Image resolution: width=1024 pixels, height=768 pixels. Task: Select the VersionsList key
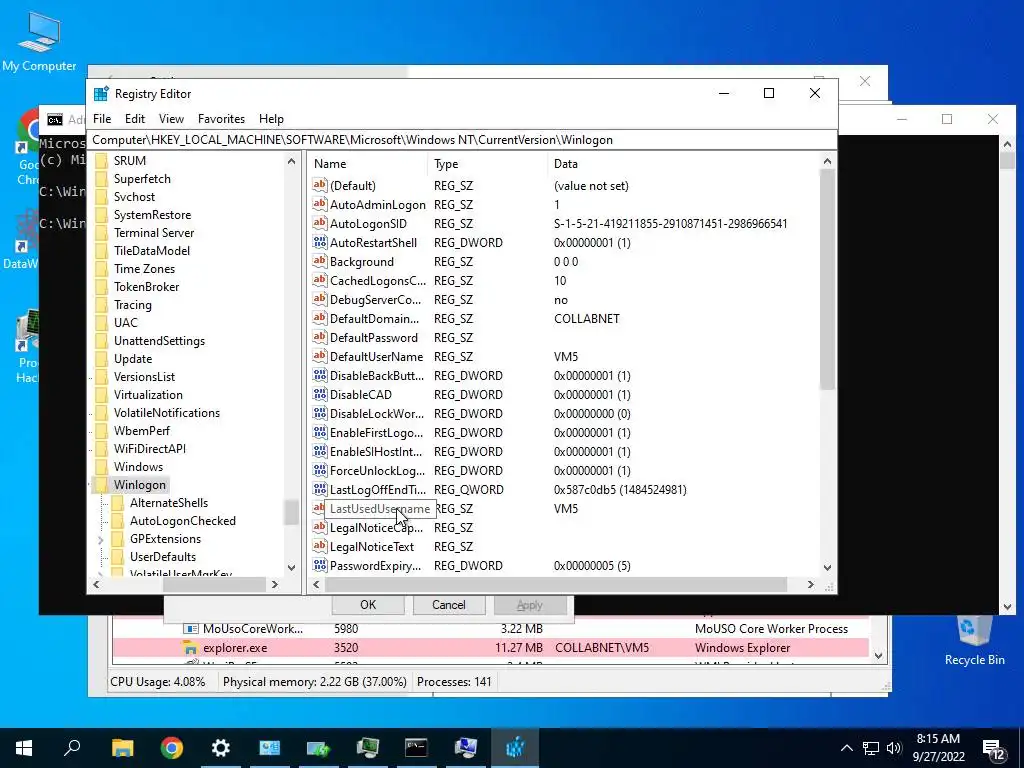(144, 377)
